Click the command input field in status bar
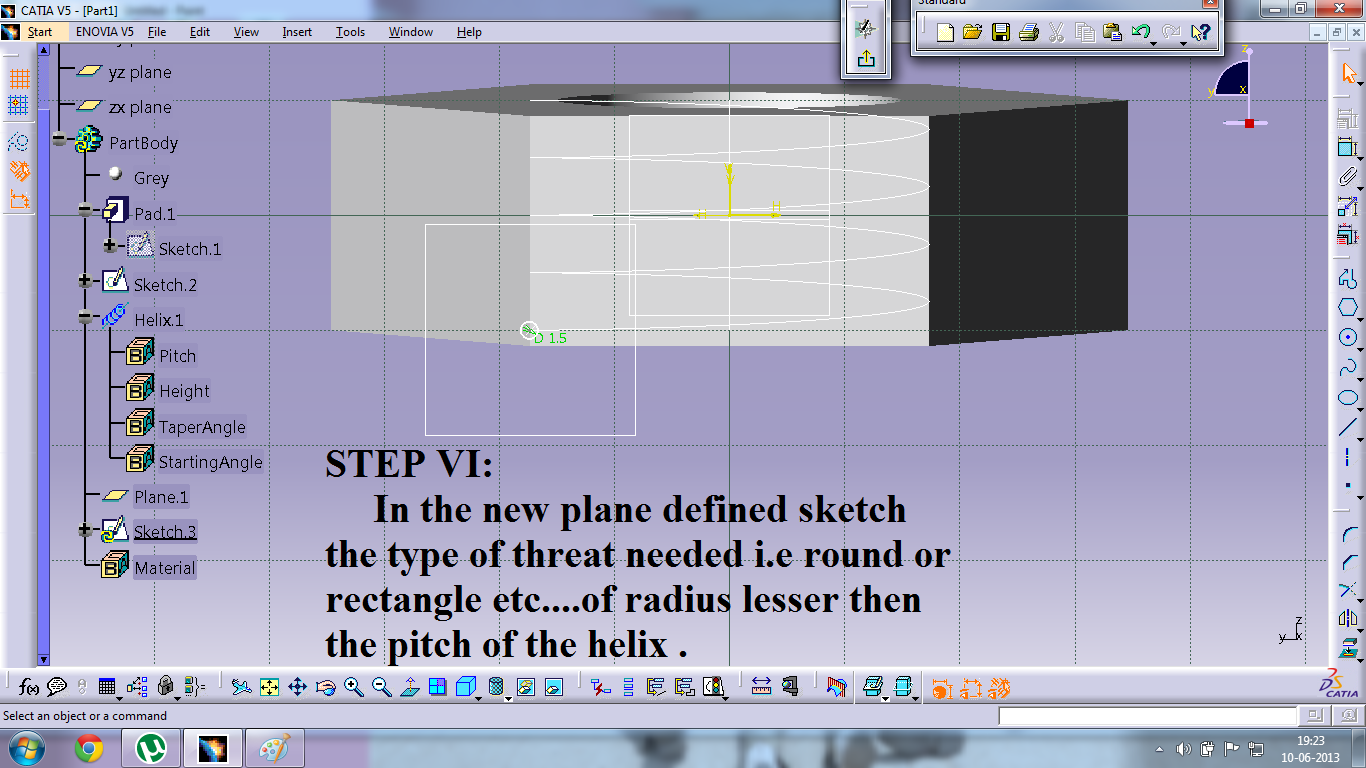The width and height of the screenshot is (1366, 768). [x=1147, y=716]
